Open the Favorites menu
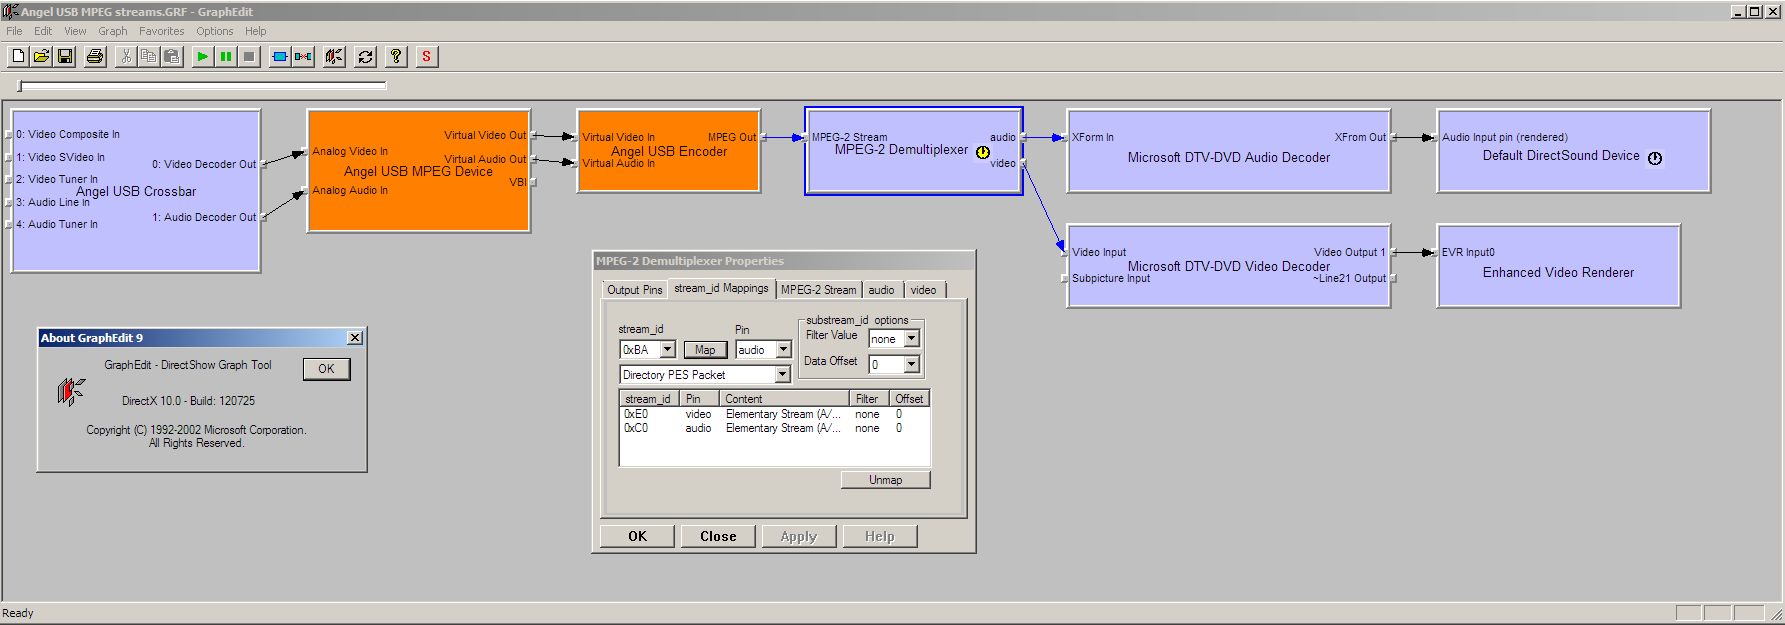The height and width of the screenshot is (625, 1785). tap(162, 31)
